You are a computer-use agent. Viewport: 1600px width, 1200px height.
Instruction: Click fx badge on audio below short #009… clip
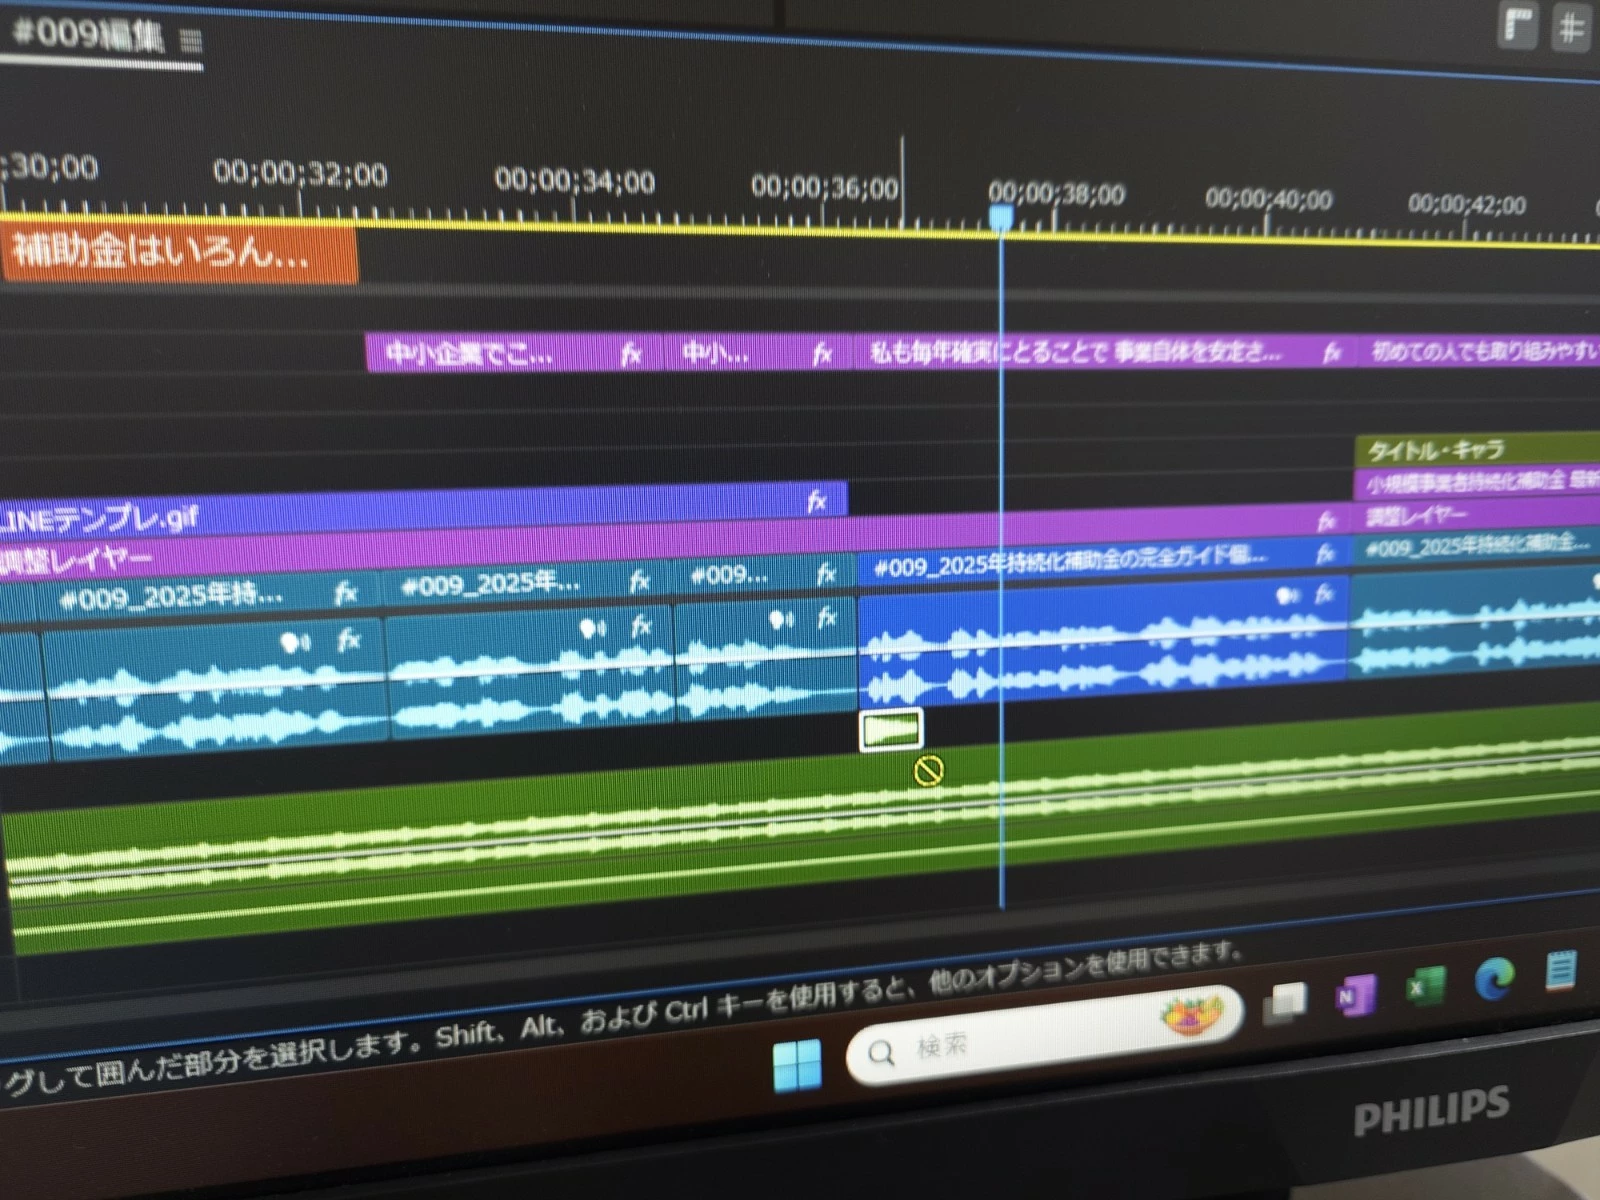(x=828, y=618)
